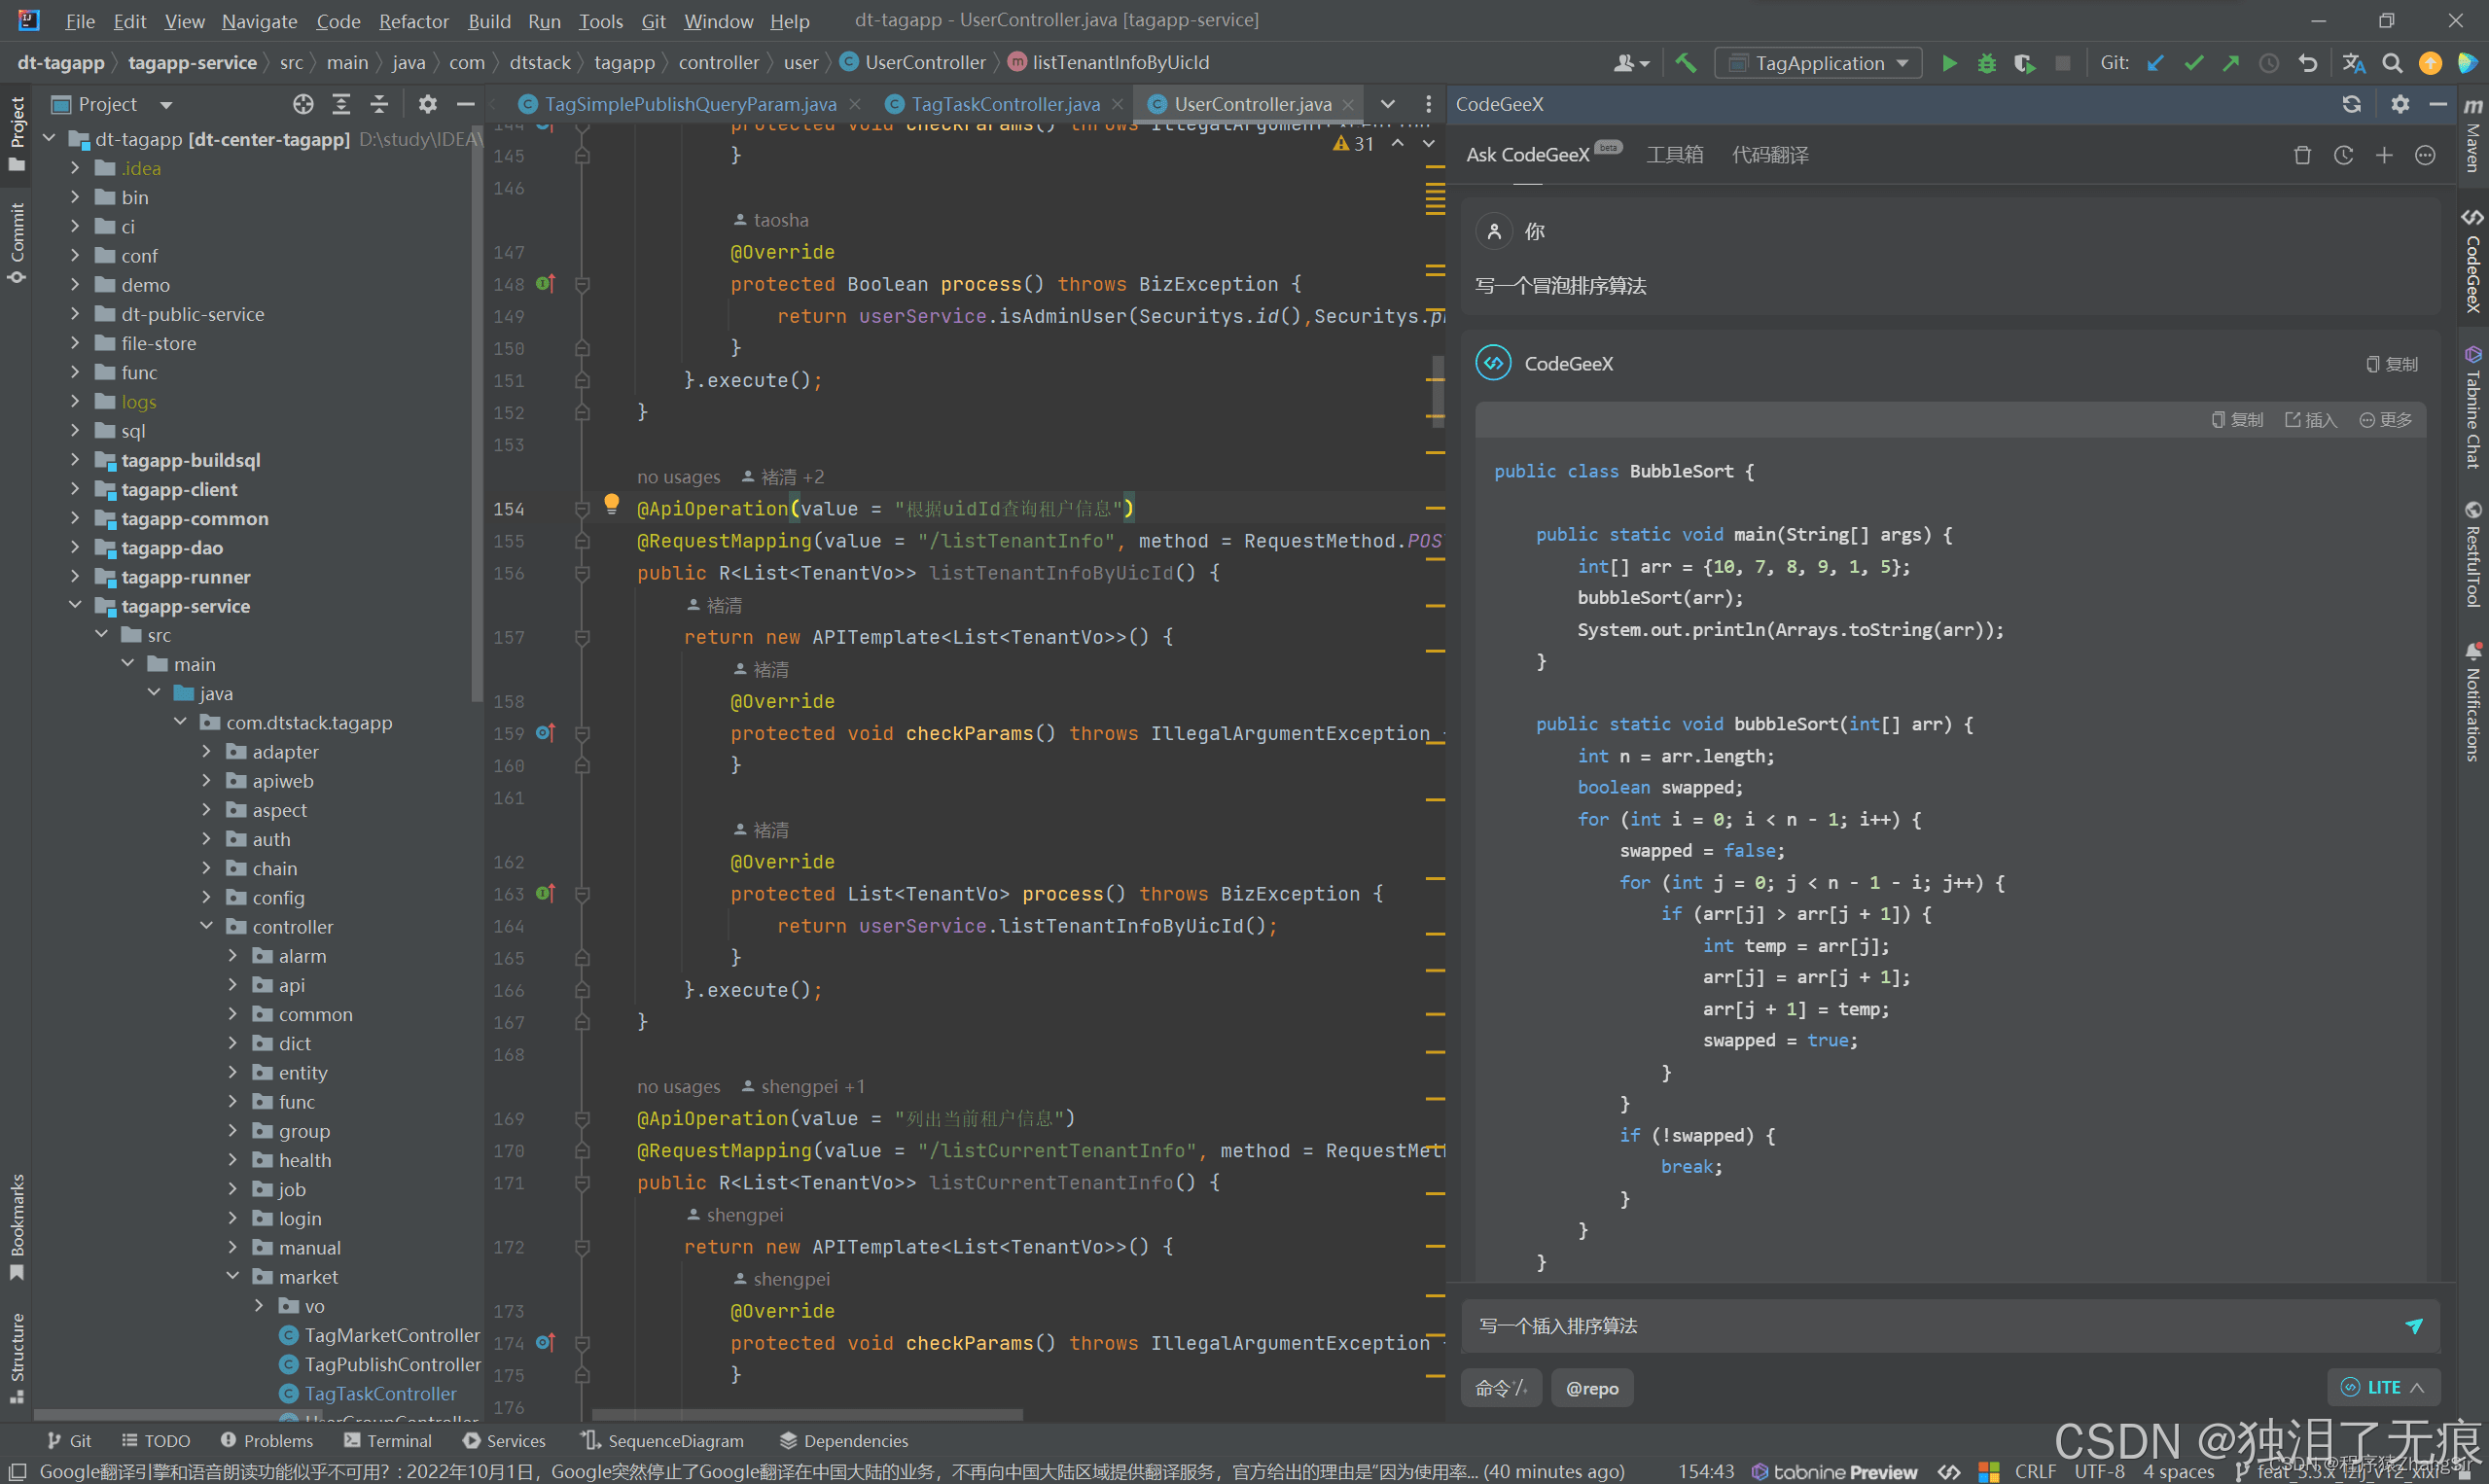Open the Refactor menu

click(413, 21)
